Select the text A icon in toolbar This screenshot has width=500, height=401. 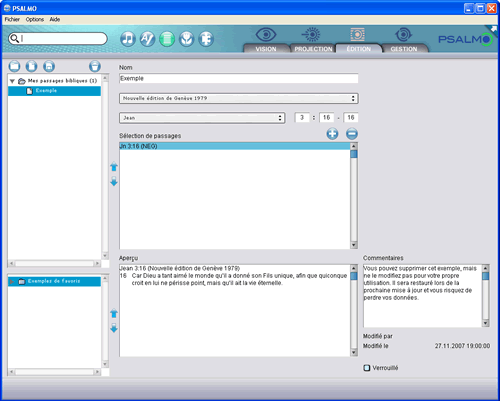click(x=147, y=39)
